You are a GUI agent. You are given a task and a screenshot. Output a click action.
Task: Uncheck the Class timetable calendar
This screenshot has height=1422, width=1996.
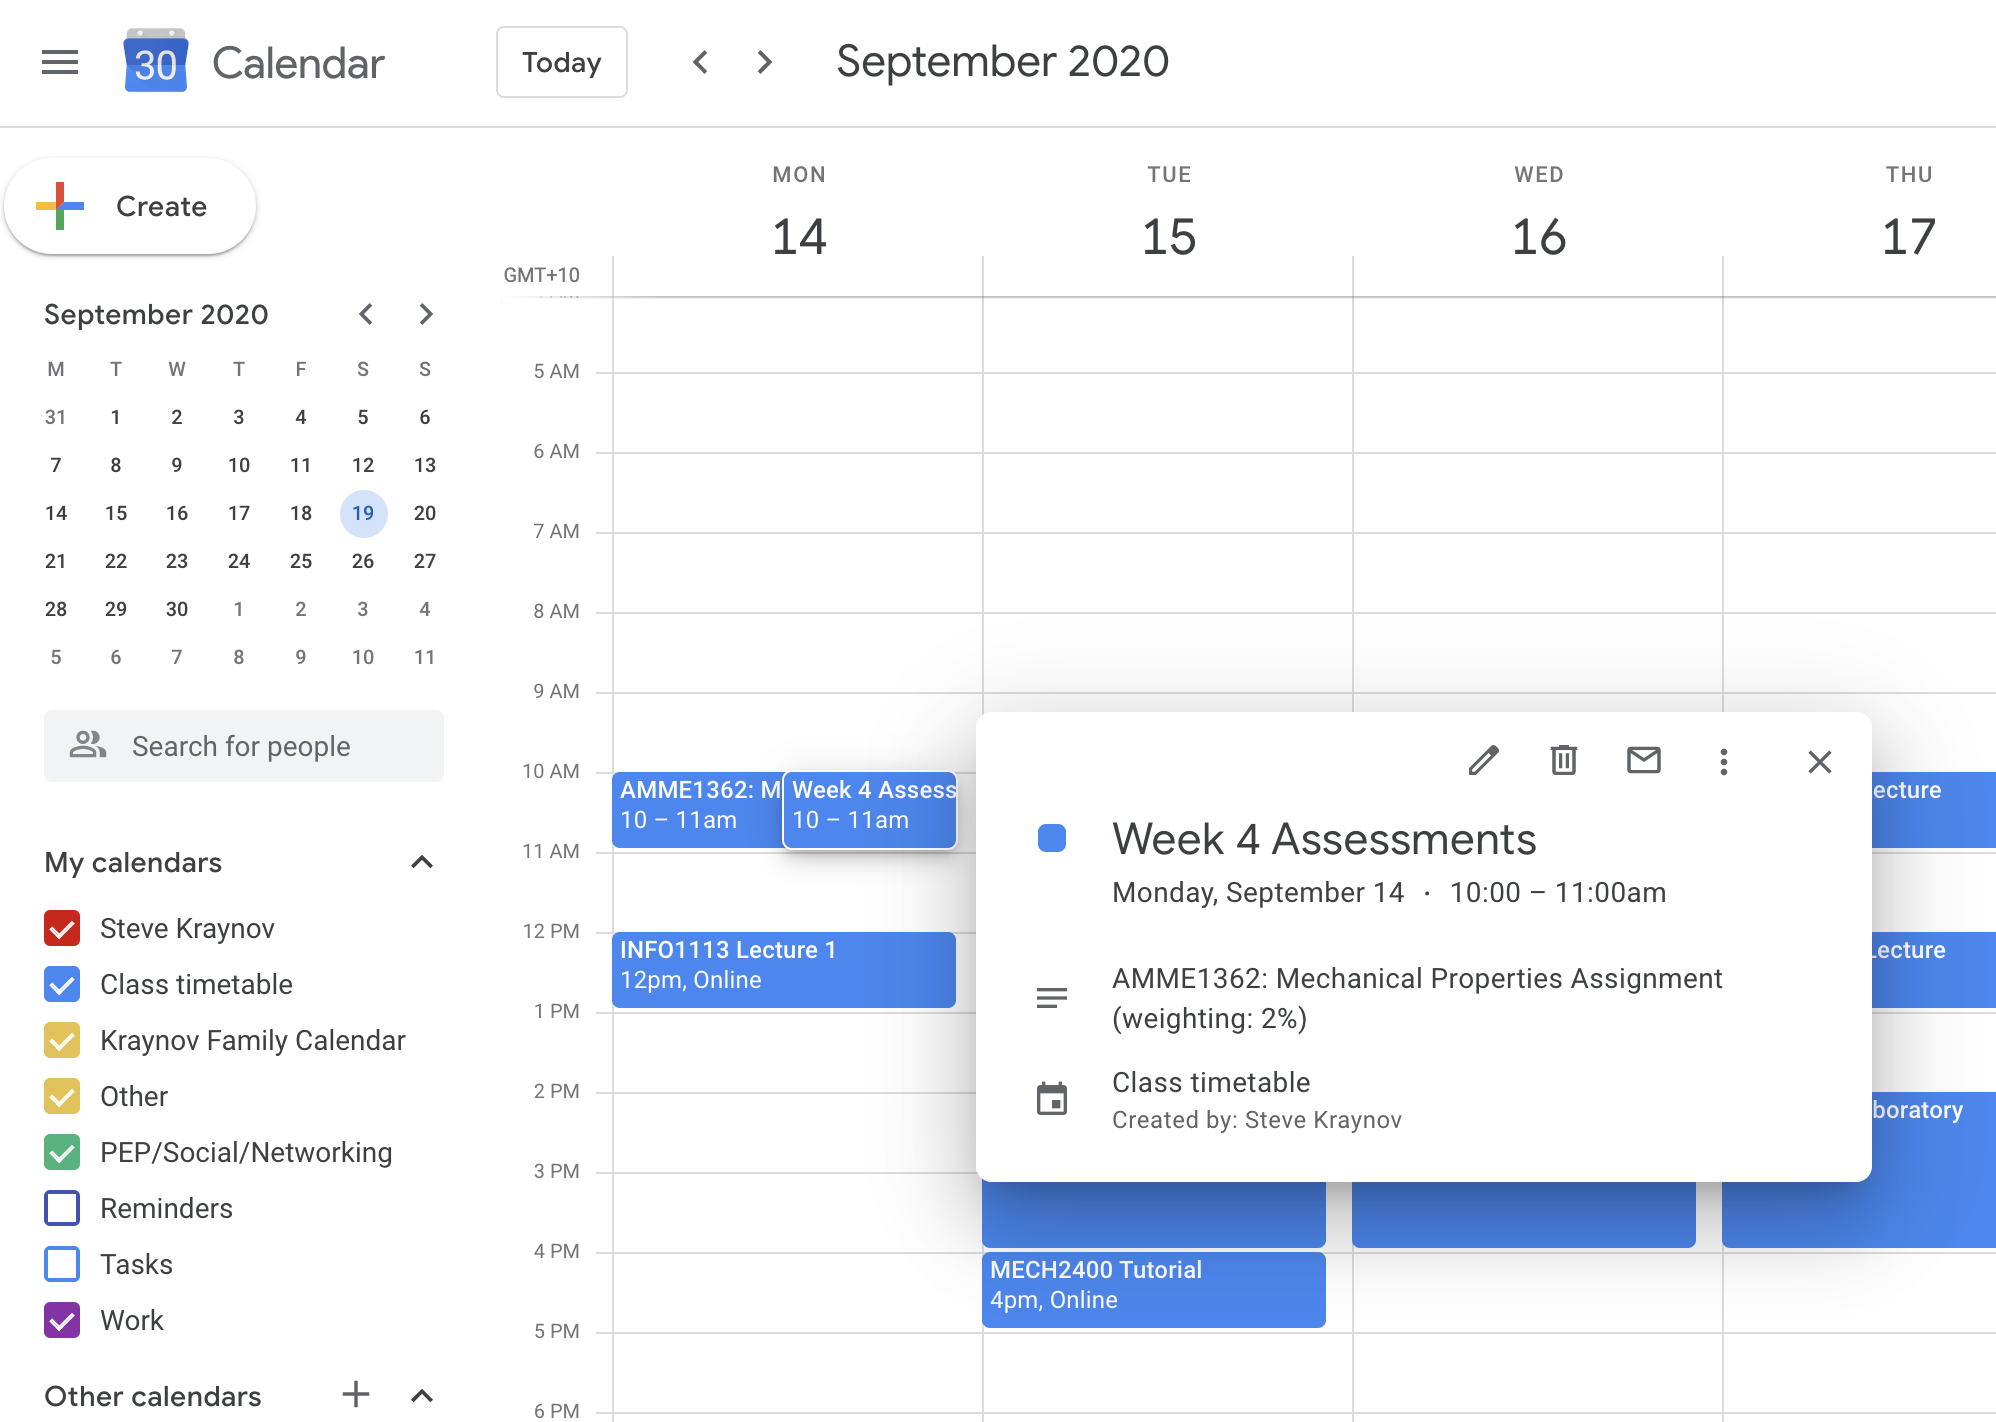click(x=62, y=984)
